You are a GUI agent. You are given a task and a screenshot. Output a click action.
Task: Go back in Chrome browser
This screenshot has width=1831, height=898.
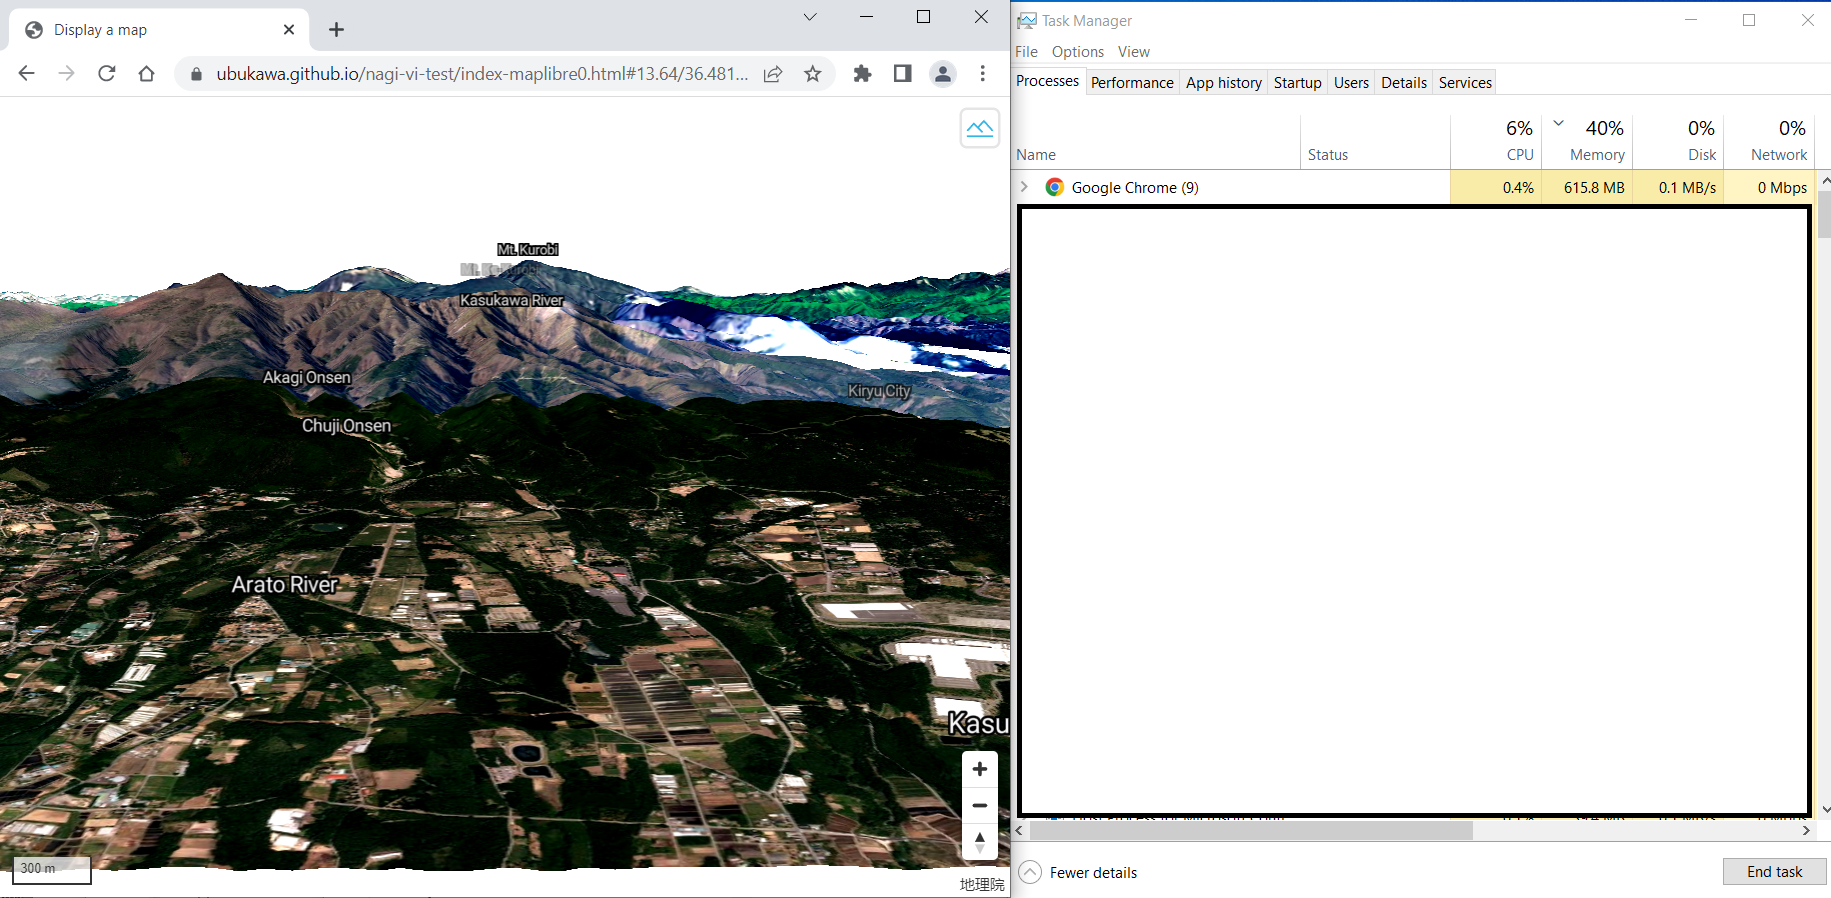pos(27,73)
